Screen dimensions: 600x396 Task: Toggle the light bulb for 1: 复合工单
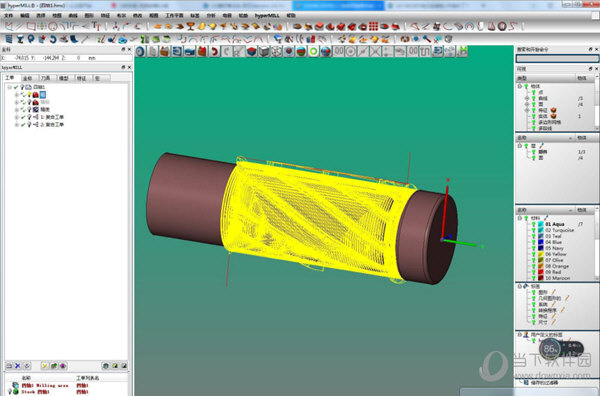click(29, 117)
